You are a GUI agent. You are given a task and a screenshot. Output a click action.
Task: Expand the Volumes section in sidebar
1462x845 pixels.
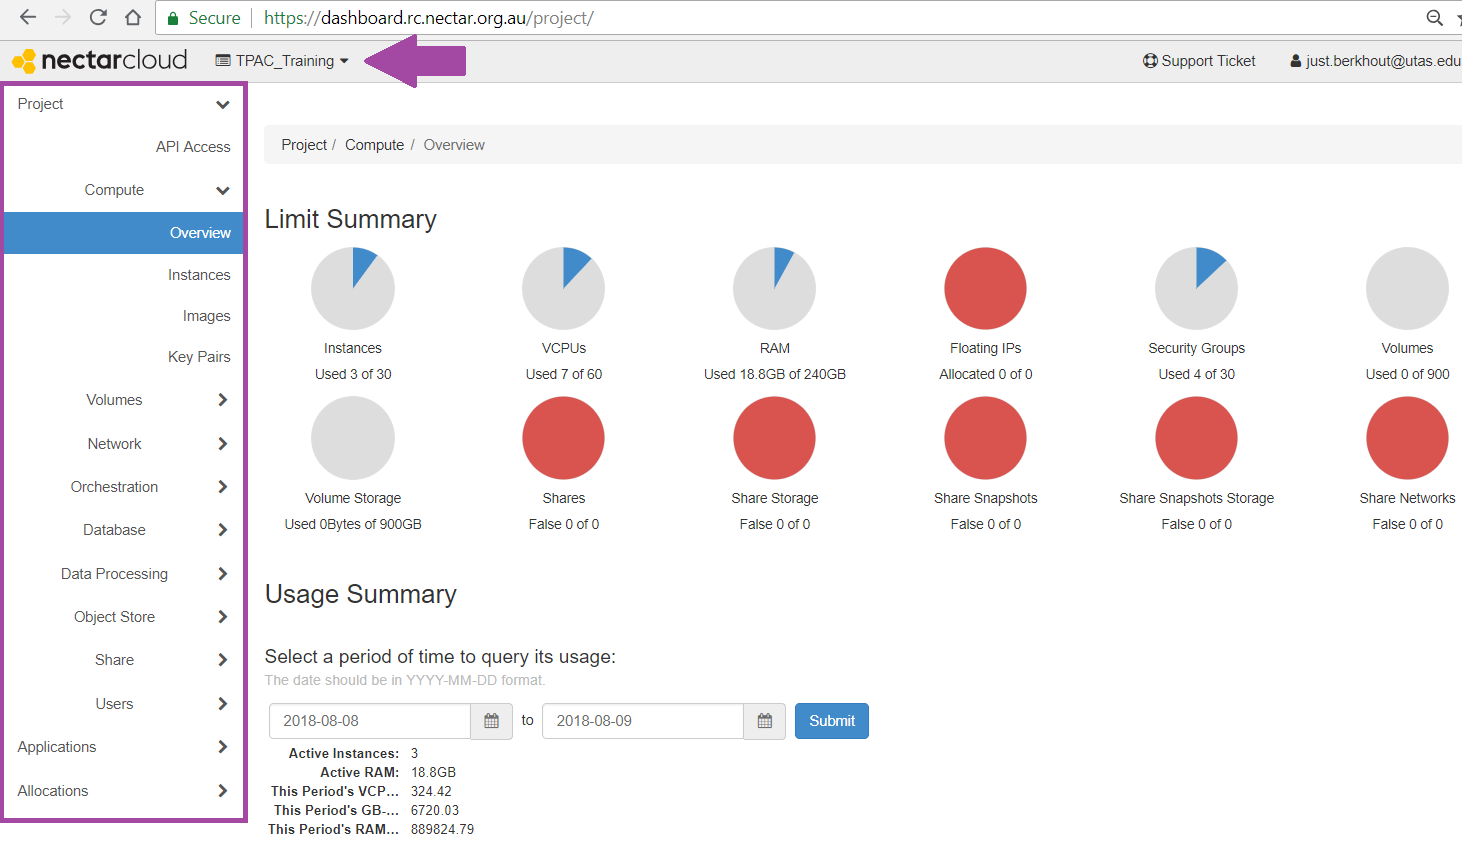tap(114, 399)
